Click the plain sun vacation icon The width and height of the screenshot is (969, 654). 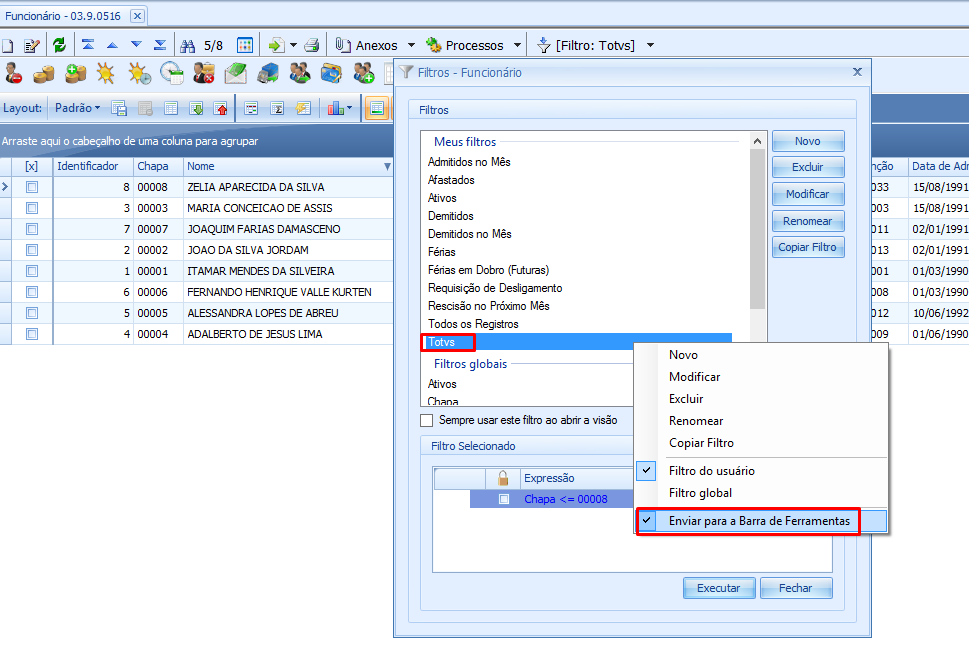106,74
